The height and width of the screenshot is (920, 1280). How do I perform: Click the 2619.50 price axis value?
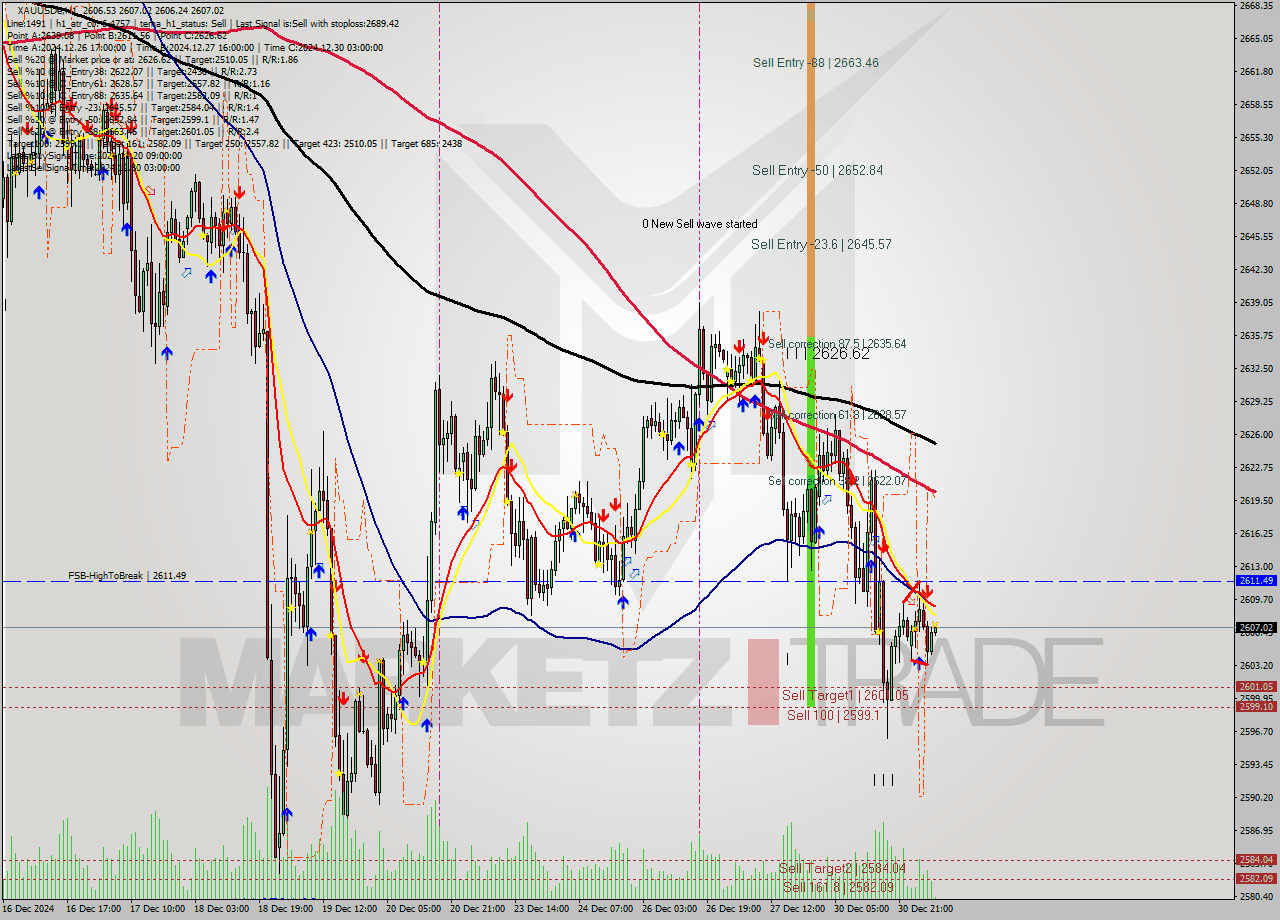(1255, 500)
